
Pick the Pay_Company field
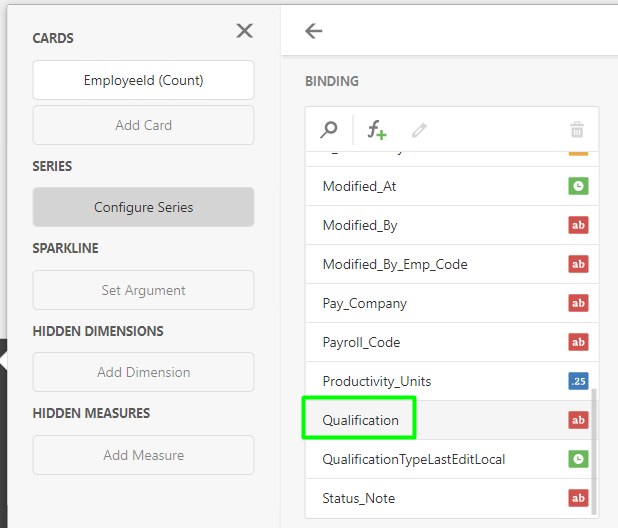tap(452, 303)
